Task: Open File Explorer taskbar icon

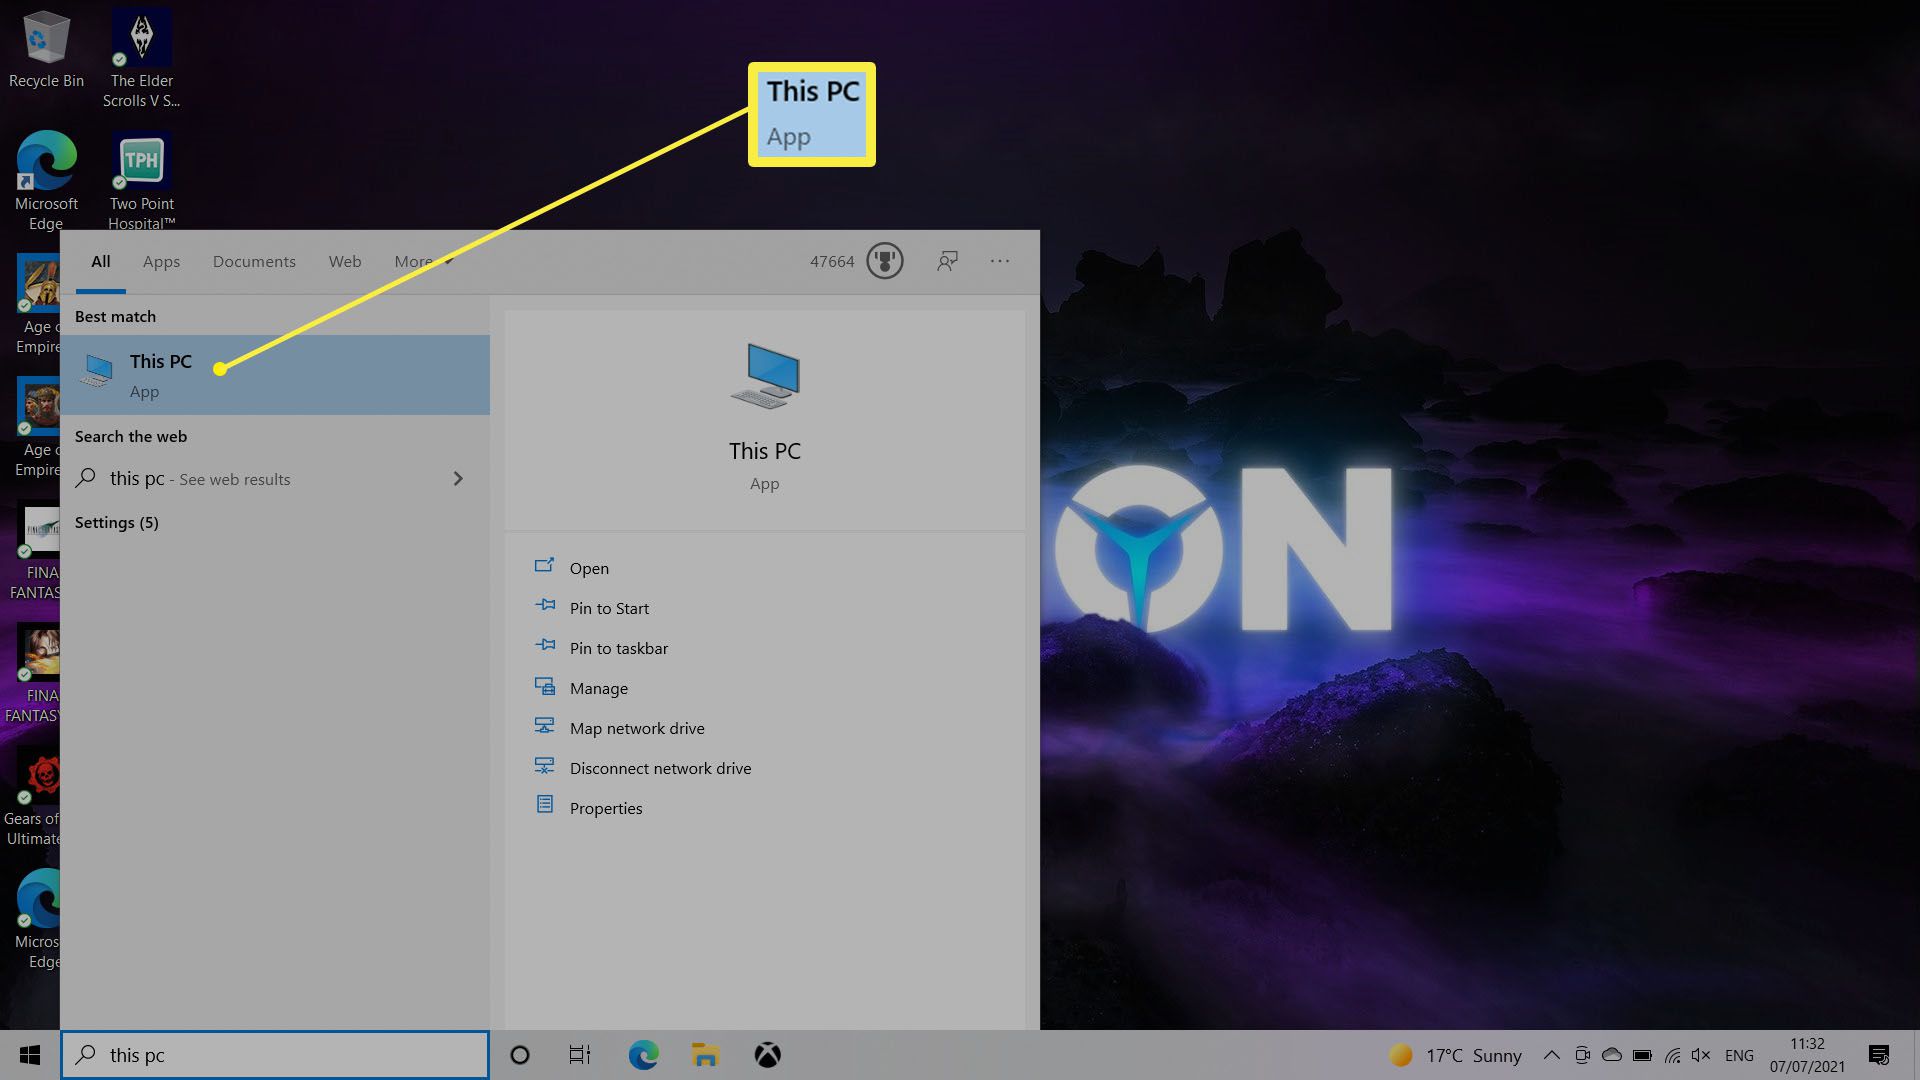Action: (705, 1054)
